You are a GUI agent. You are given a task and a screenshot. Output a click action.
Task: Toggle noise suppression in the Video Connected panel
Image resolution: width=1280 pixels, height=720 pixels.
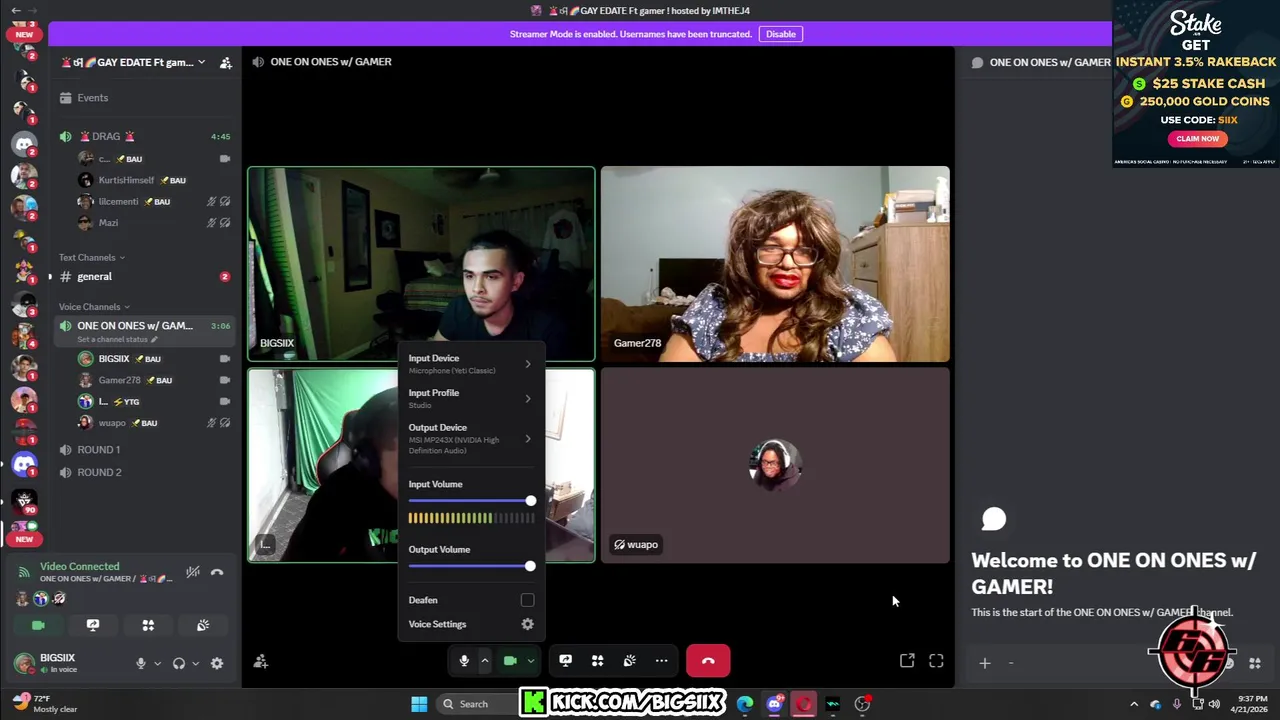click(x=193, y=573)
